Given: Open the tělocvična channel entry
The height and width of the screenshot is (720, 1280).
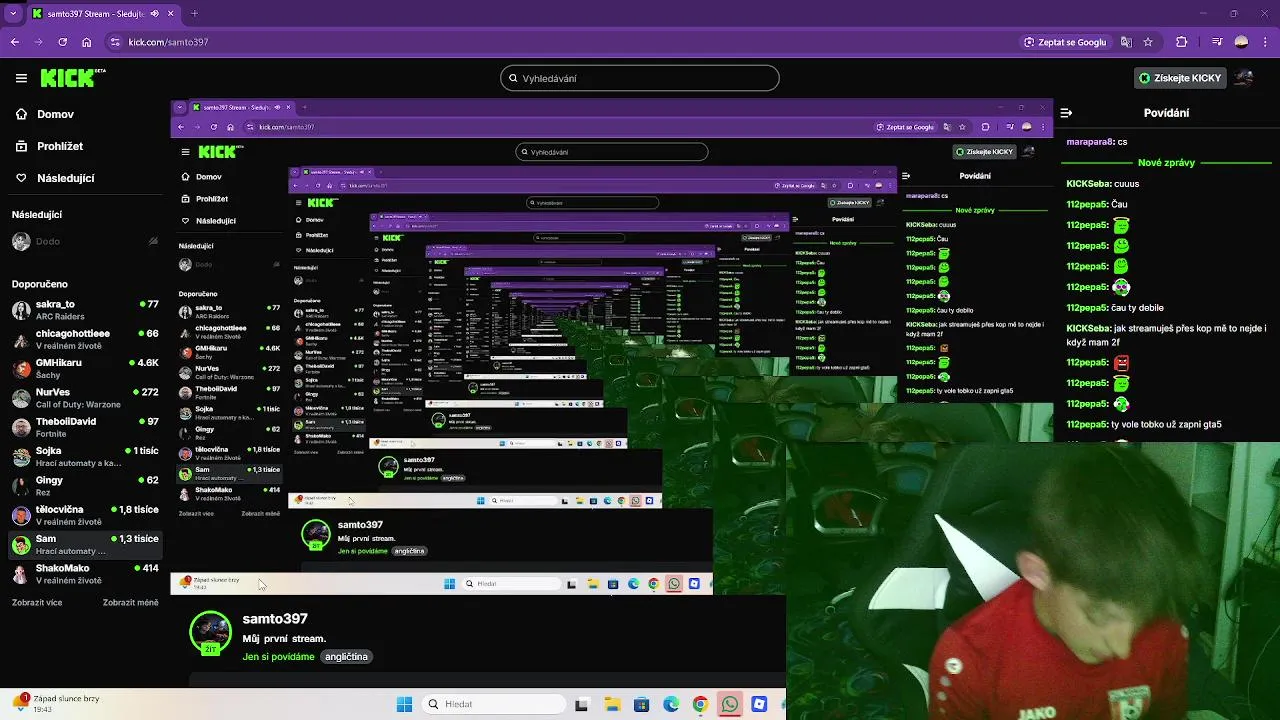Looking at the screenshot, I should point(85,515).
